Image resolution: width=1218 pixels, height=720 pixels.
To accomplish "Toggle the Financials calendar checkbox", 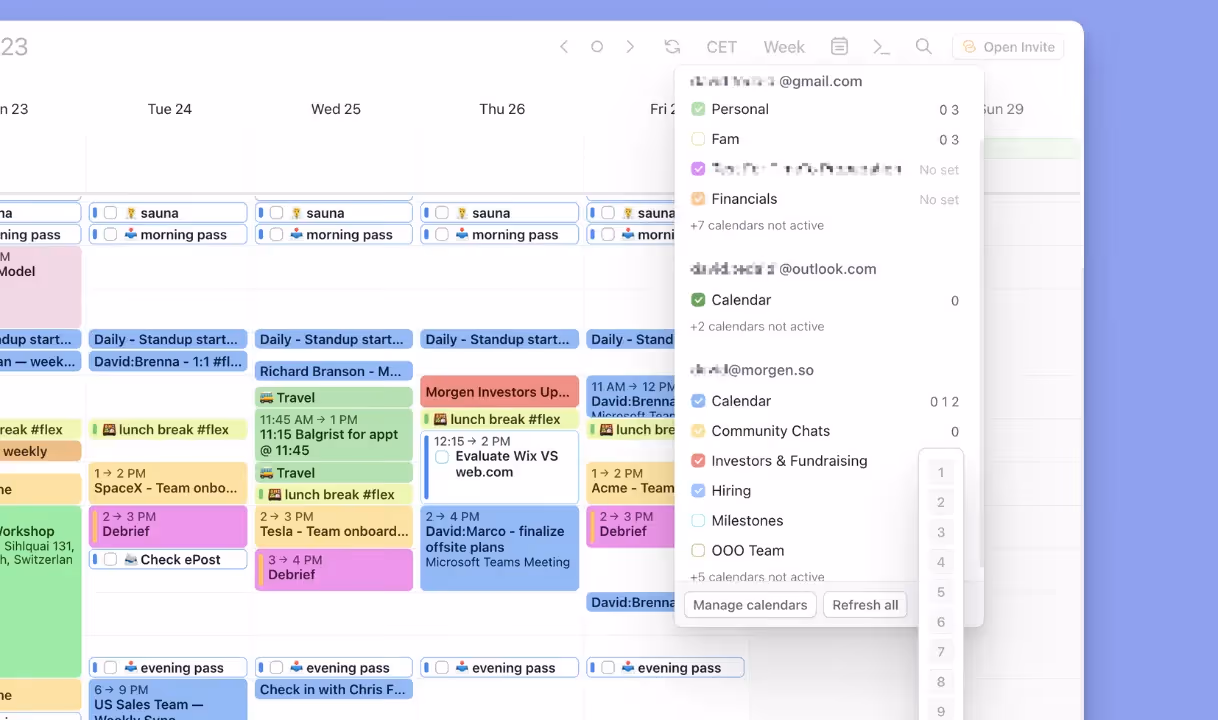I will click(698, 199).
